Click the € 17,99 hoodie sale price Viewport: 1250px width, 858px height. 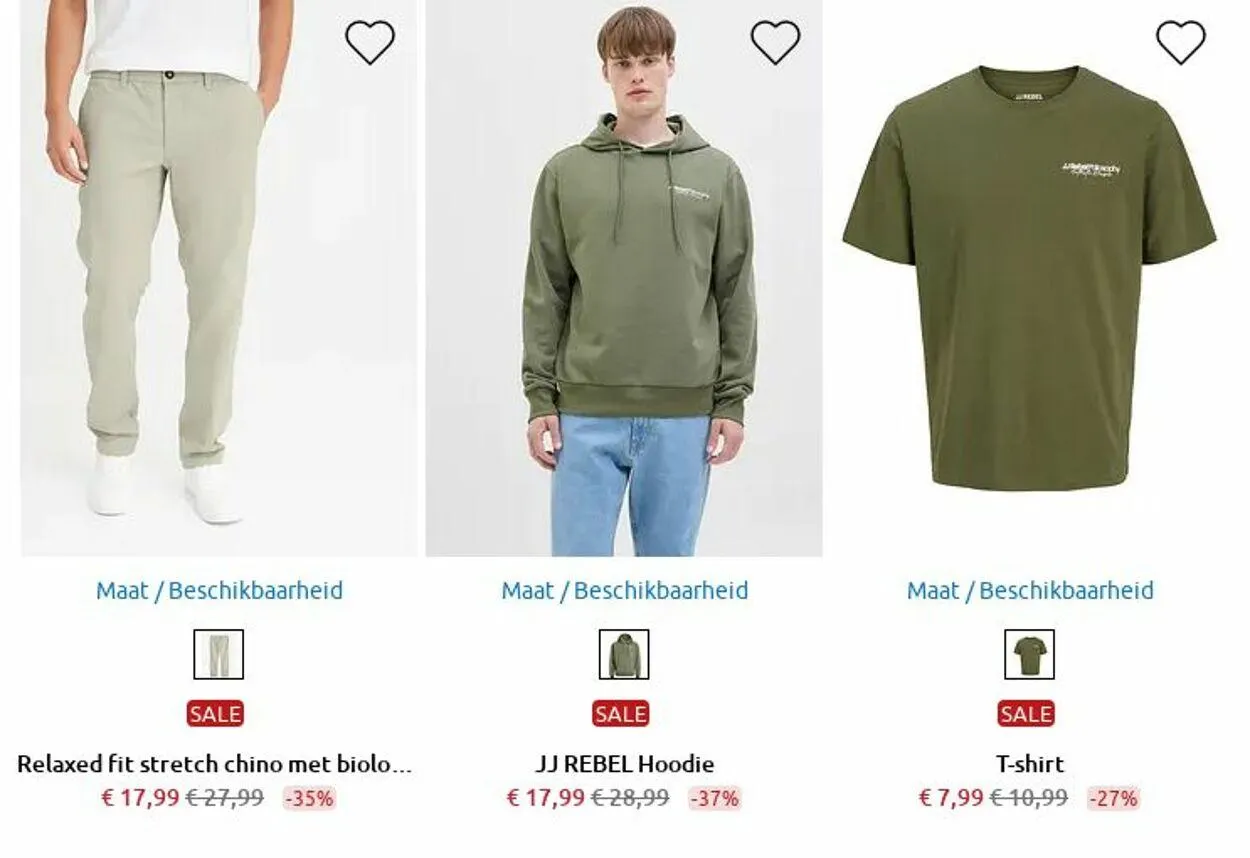point(545,798)
